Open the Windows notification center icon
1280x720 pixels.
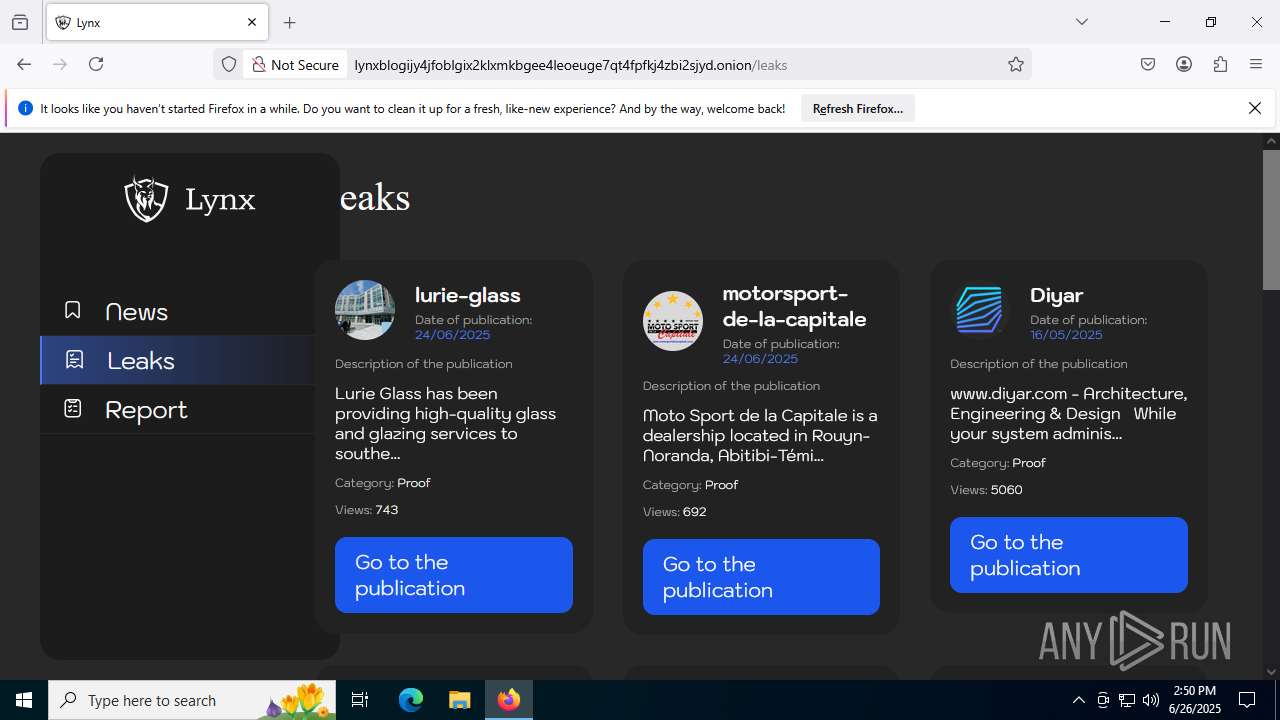tap(1247, 700)
